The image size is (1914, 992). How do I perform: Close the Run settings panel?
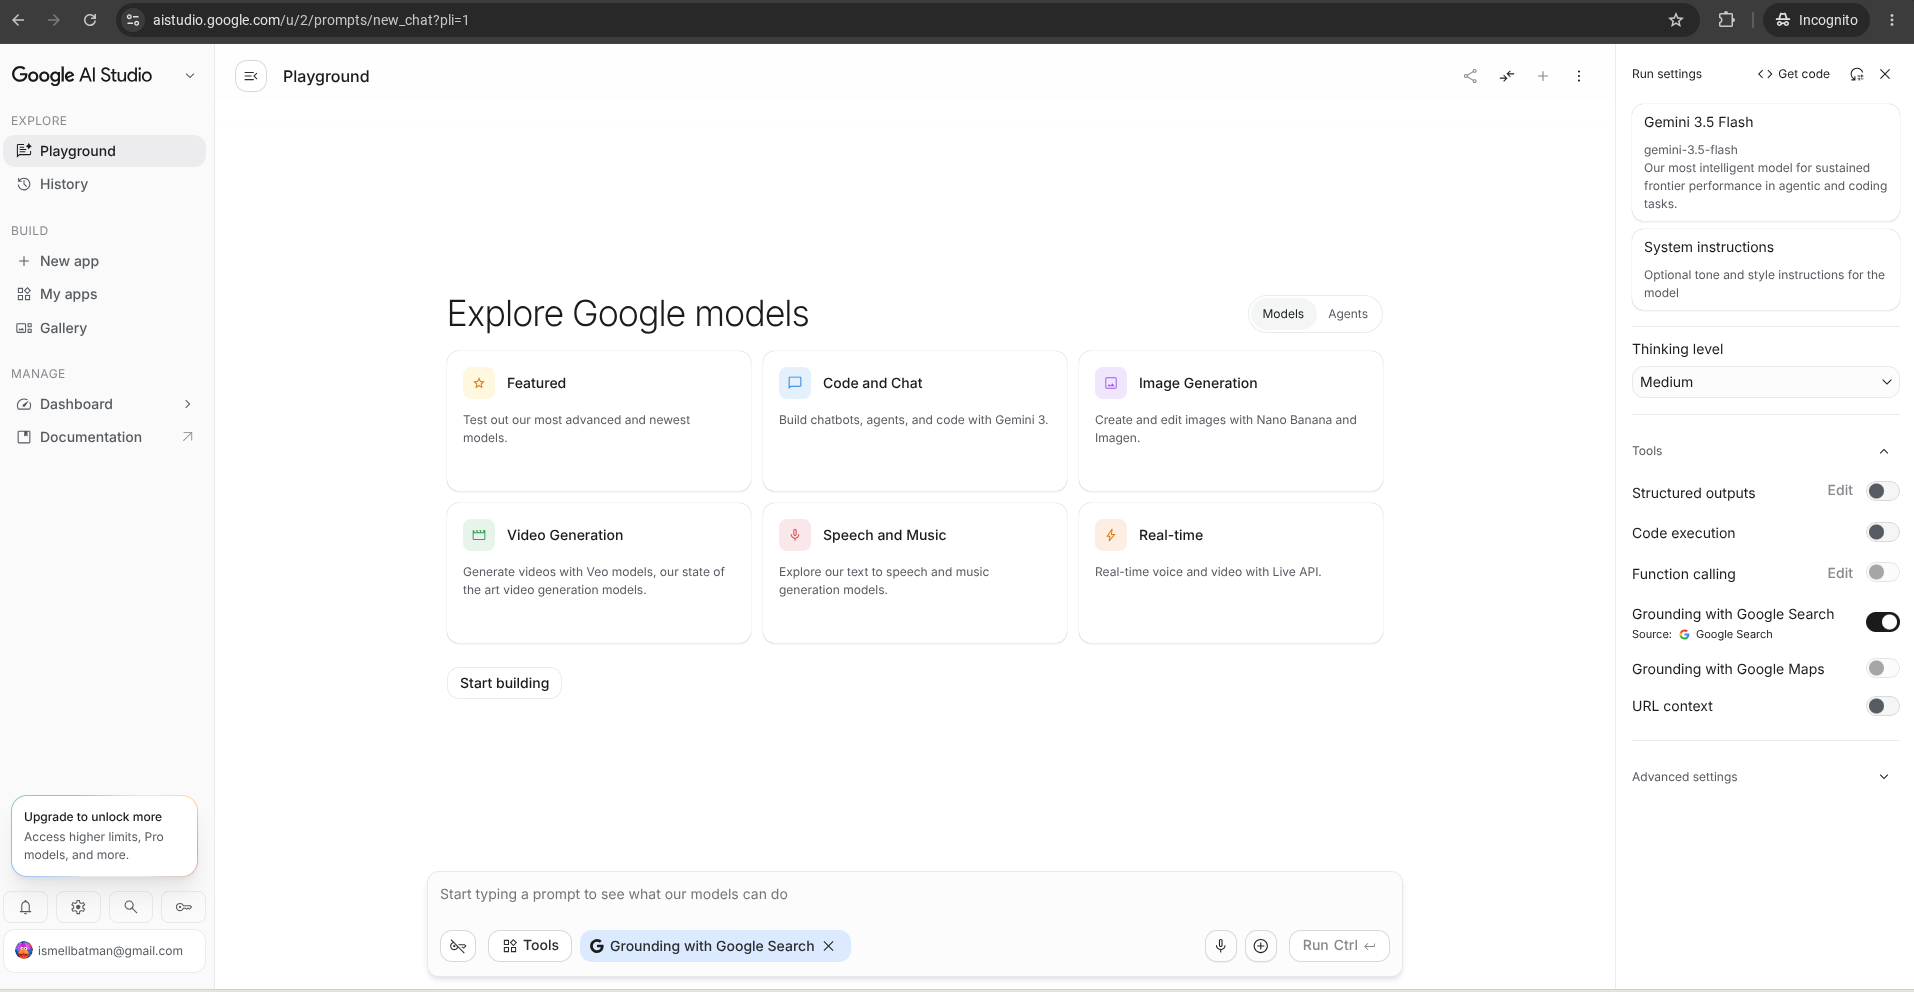coord(1885,74)
